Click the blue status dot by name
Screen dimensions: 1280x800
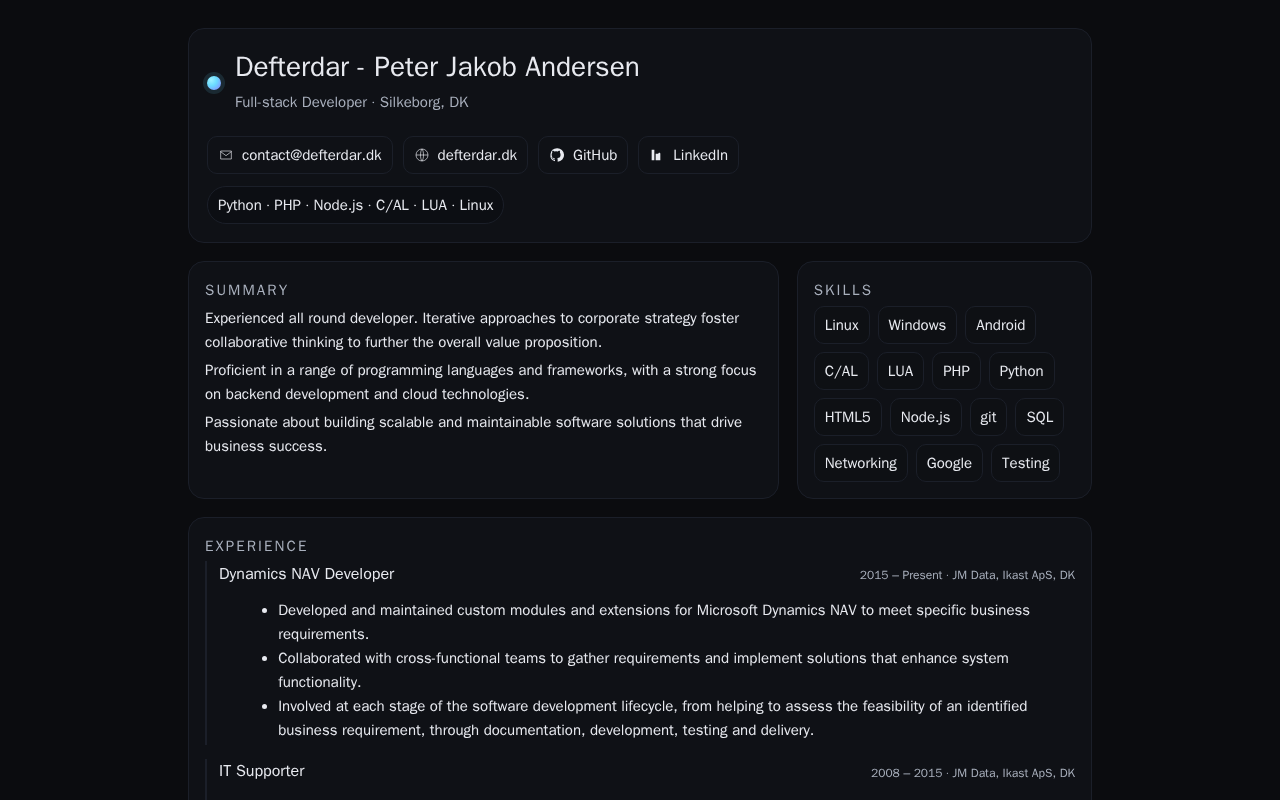[x=214, y=83]
